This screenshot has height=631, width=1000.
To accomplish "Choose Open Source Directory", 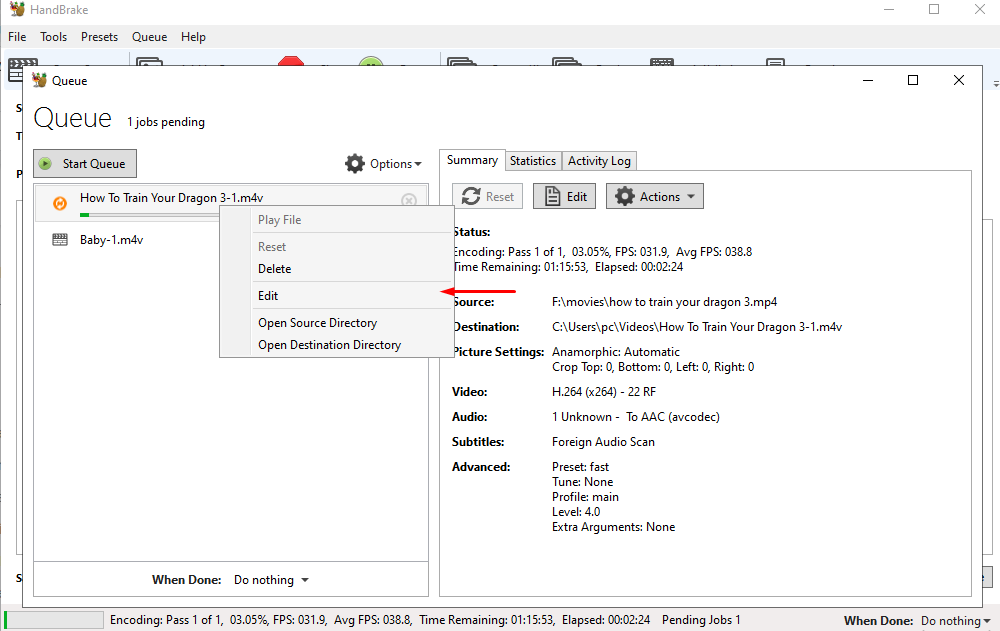I will tap(317, 323).
